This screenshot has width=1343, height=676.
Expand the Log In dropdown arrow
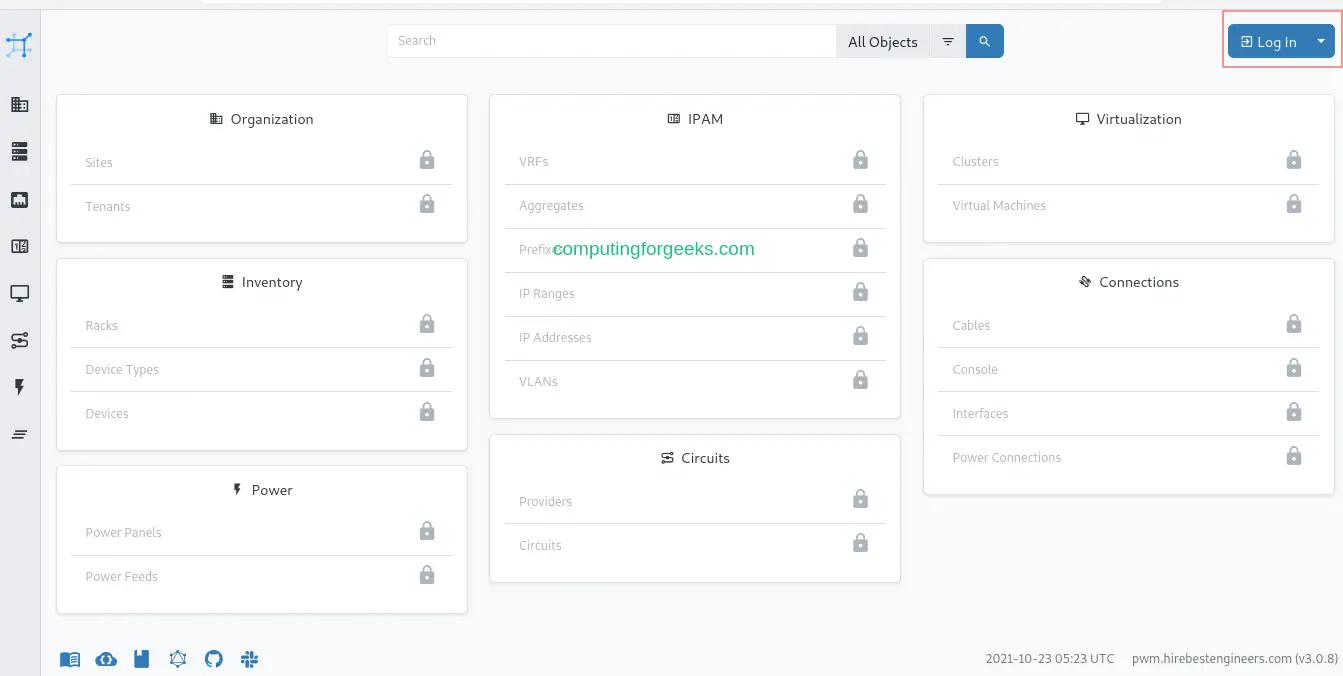pos(1321,41)
